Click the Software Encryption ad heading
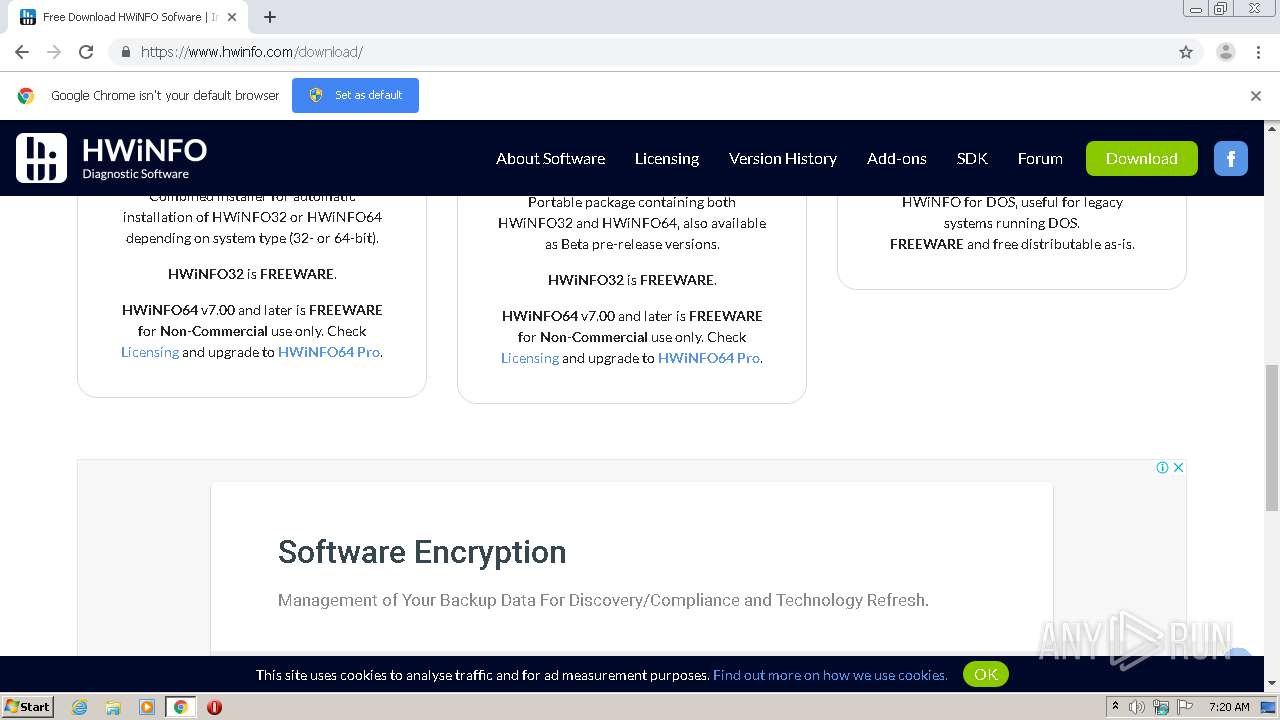 pyautogui.click(x=422, y=552)
